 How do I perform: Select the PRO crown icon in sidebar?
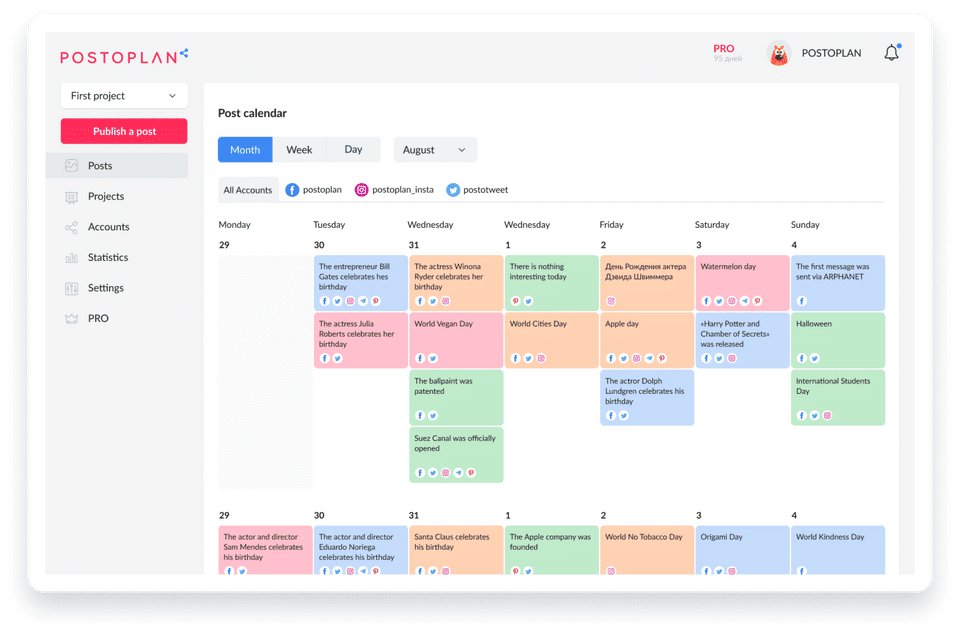coord(72,319)
